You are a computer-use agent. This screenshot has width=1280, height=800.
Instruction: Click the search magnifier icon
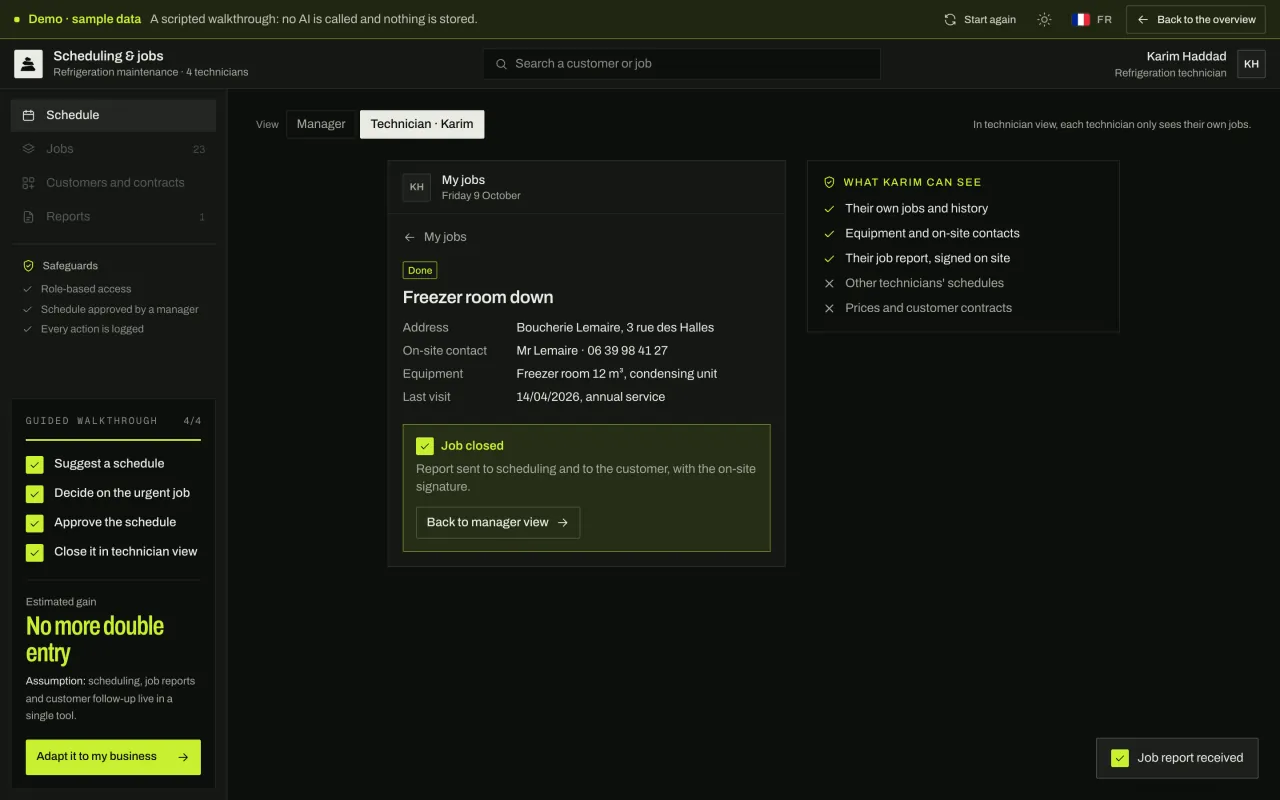point(501,64)
